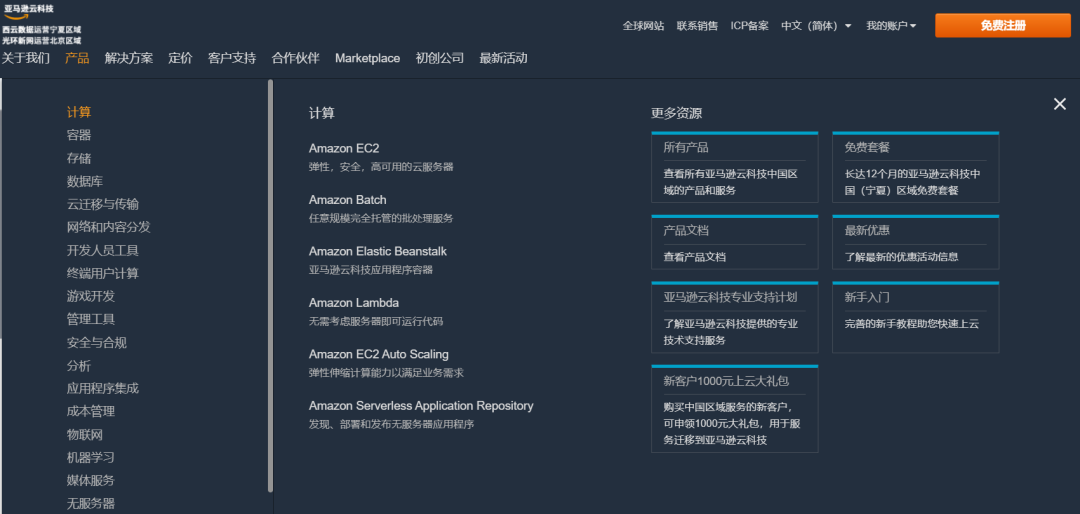
Task: Select the 容器 category
Action: click(79, 135)
